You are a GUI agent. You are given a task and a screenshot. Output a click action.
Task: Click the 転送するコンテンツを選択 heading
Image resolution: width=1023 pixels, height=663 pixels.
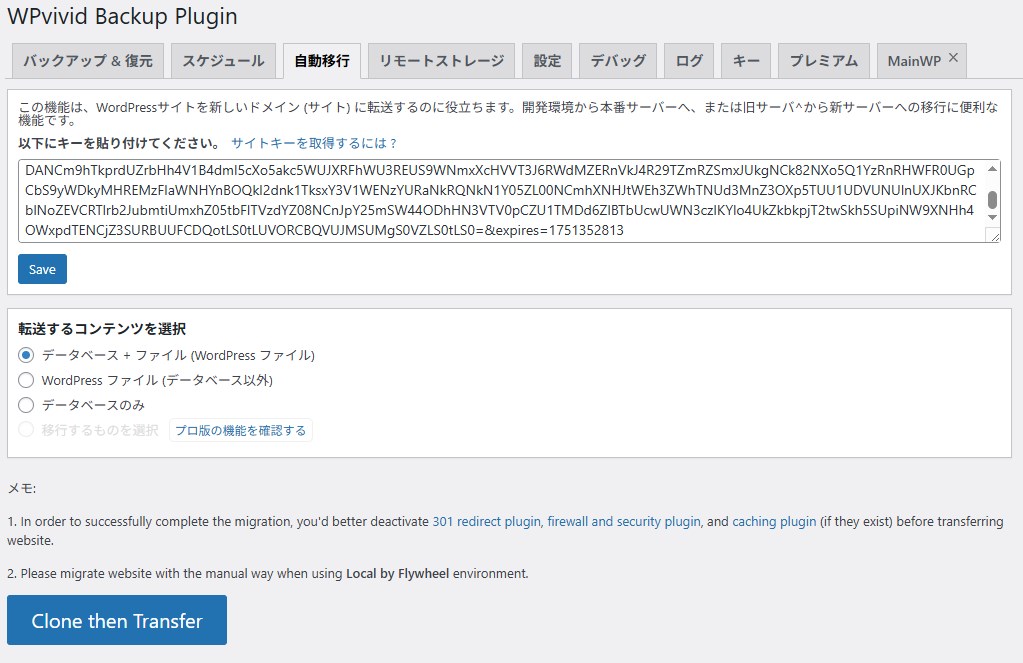pos(102,329)
